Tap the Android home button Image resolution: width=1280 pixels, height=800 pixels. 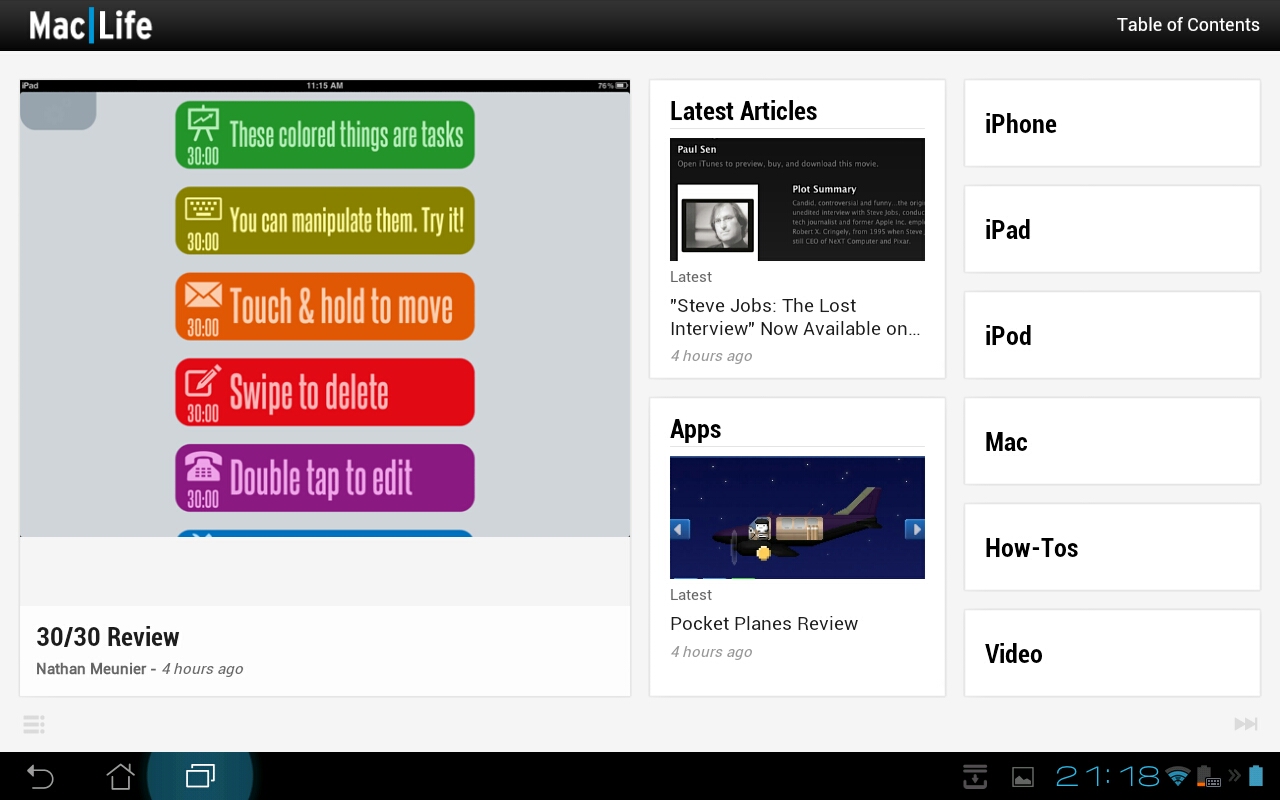coord(120,776)
